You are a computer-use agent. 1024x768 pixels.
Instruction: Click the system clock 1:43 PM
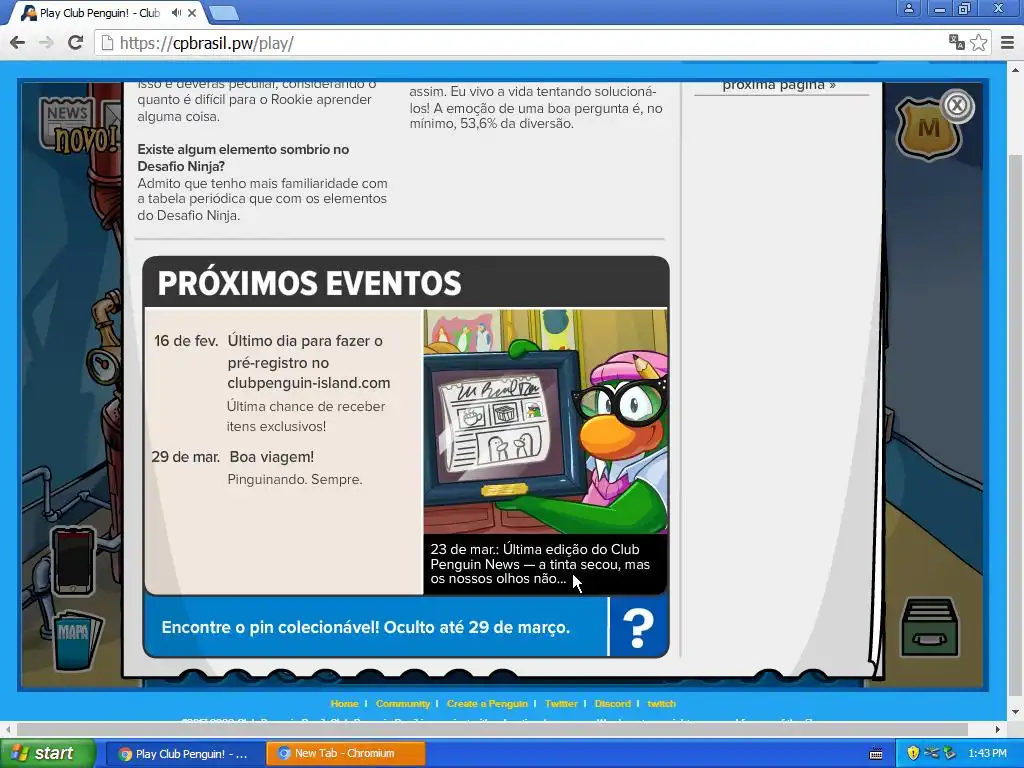(x=987, y=754)
